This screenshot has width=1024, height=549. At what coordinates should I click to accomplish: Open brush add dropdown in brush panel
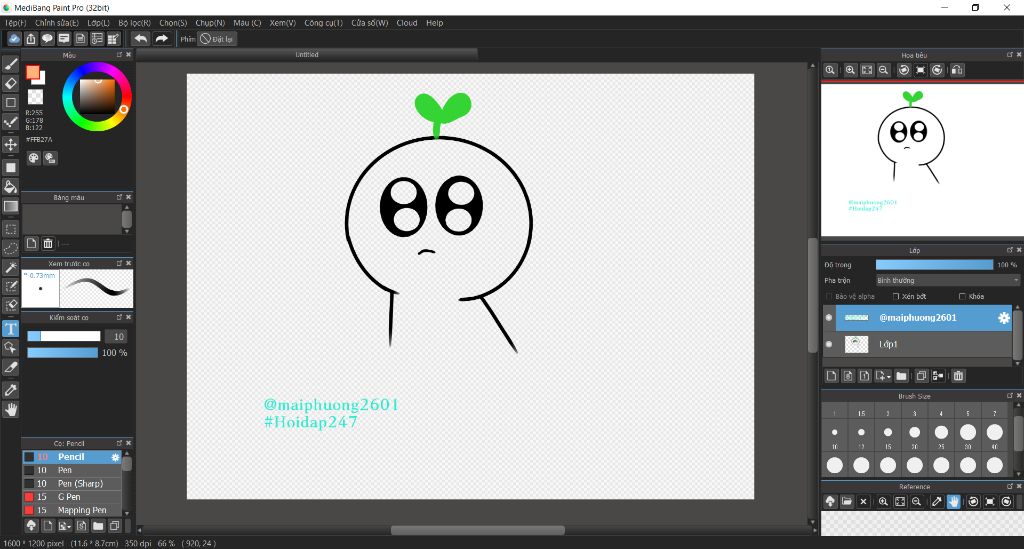pos(65,525)
